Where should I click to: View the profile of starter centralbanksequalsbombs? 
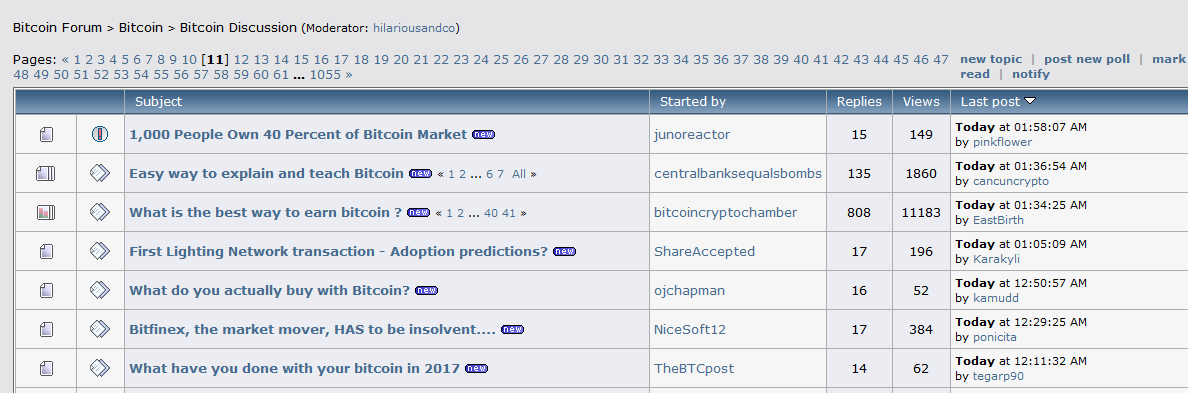point(738,173)
